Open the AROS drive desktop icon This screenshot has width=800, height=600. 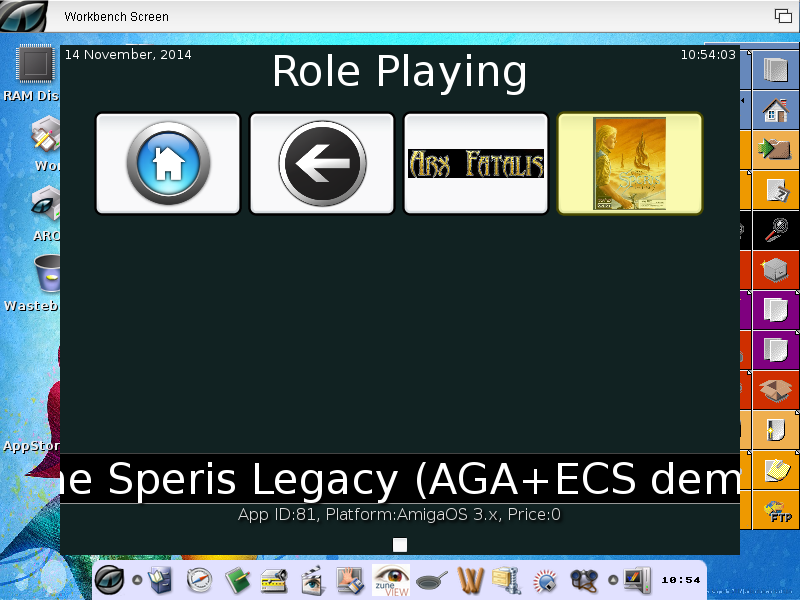(46, 204)
